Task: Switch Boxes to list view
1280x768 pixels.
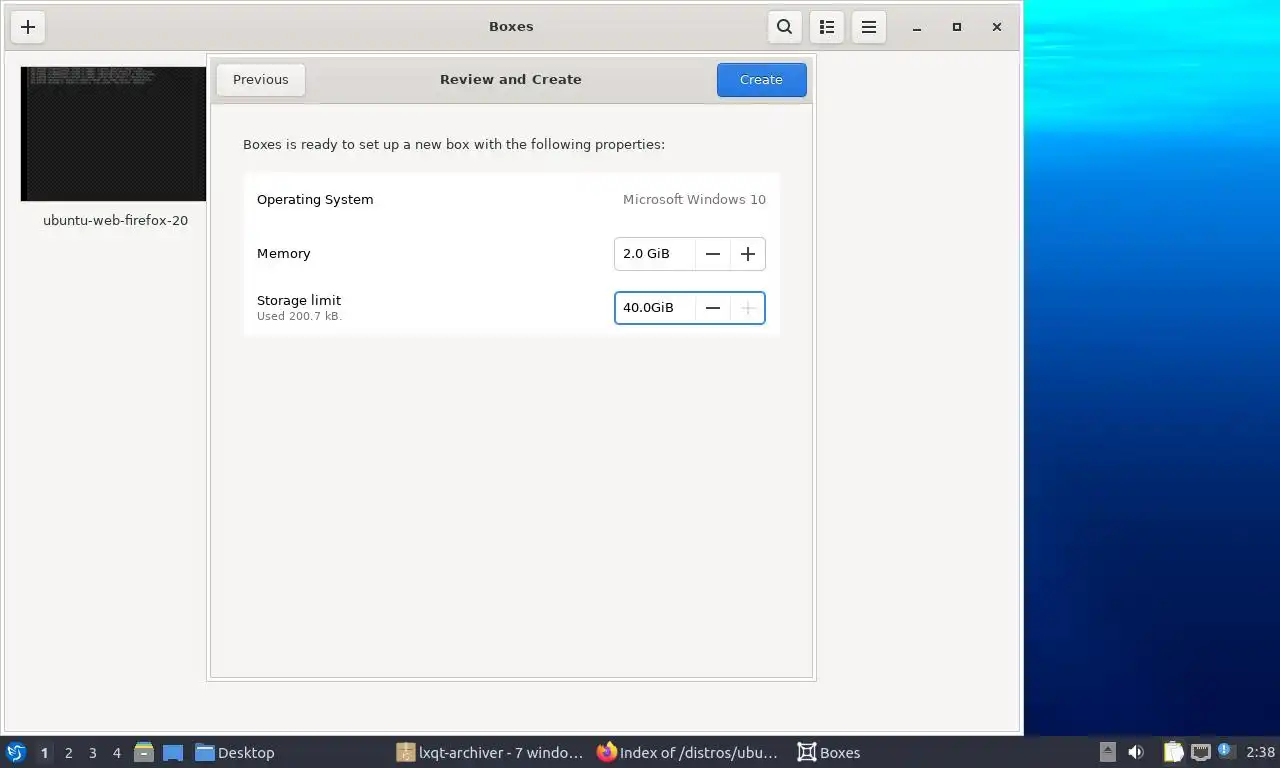Action: coord(827,27)
